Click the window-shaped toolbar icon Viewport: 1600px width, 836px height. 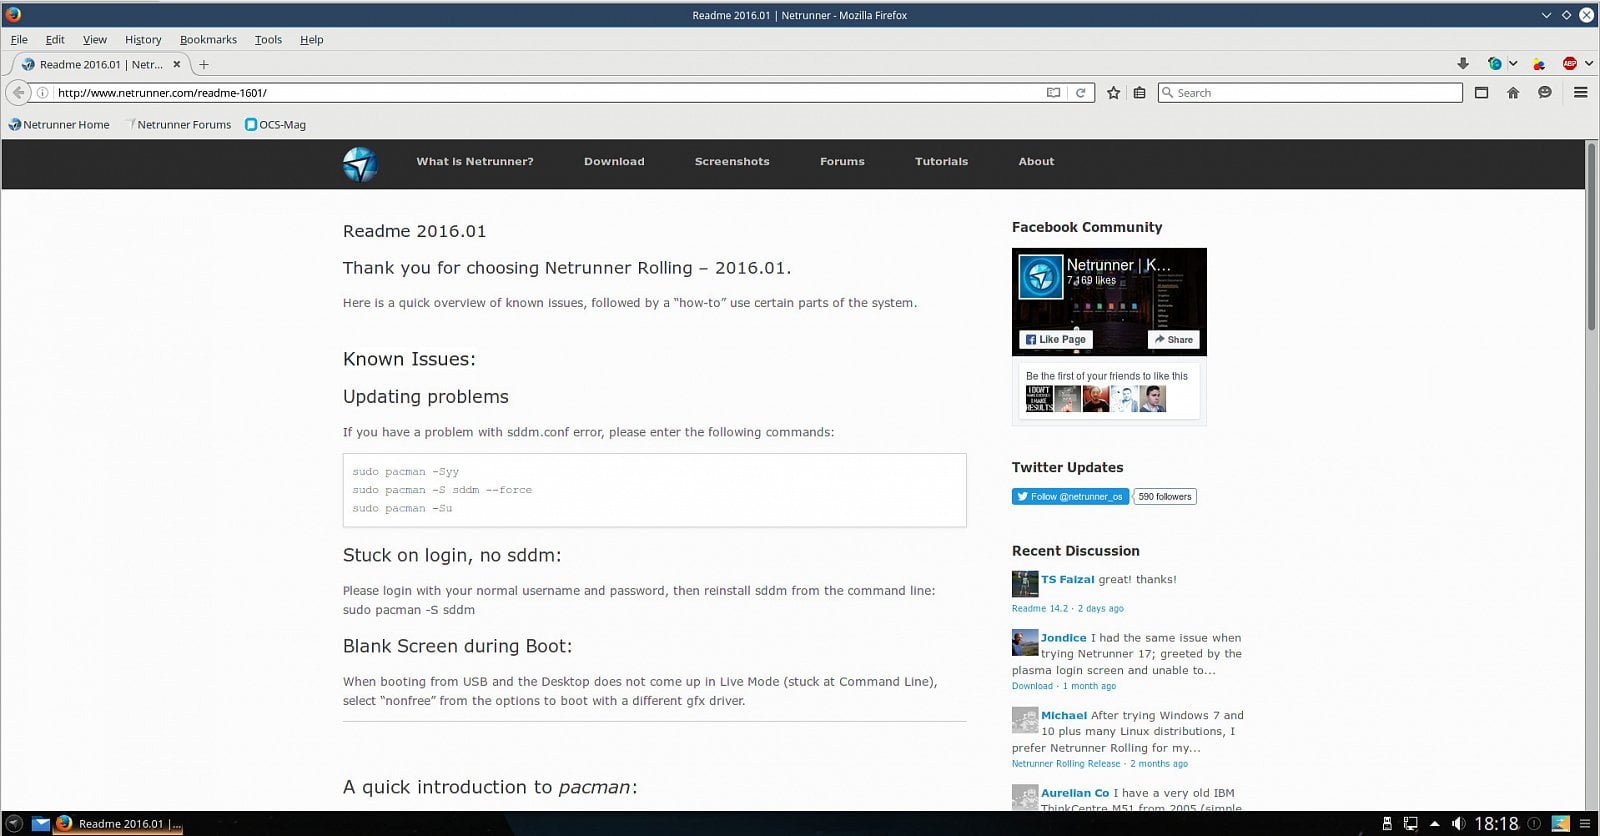point(1482,93)
